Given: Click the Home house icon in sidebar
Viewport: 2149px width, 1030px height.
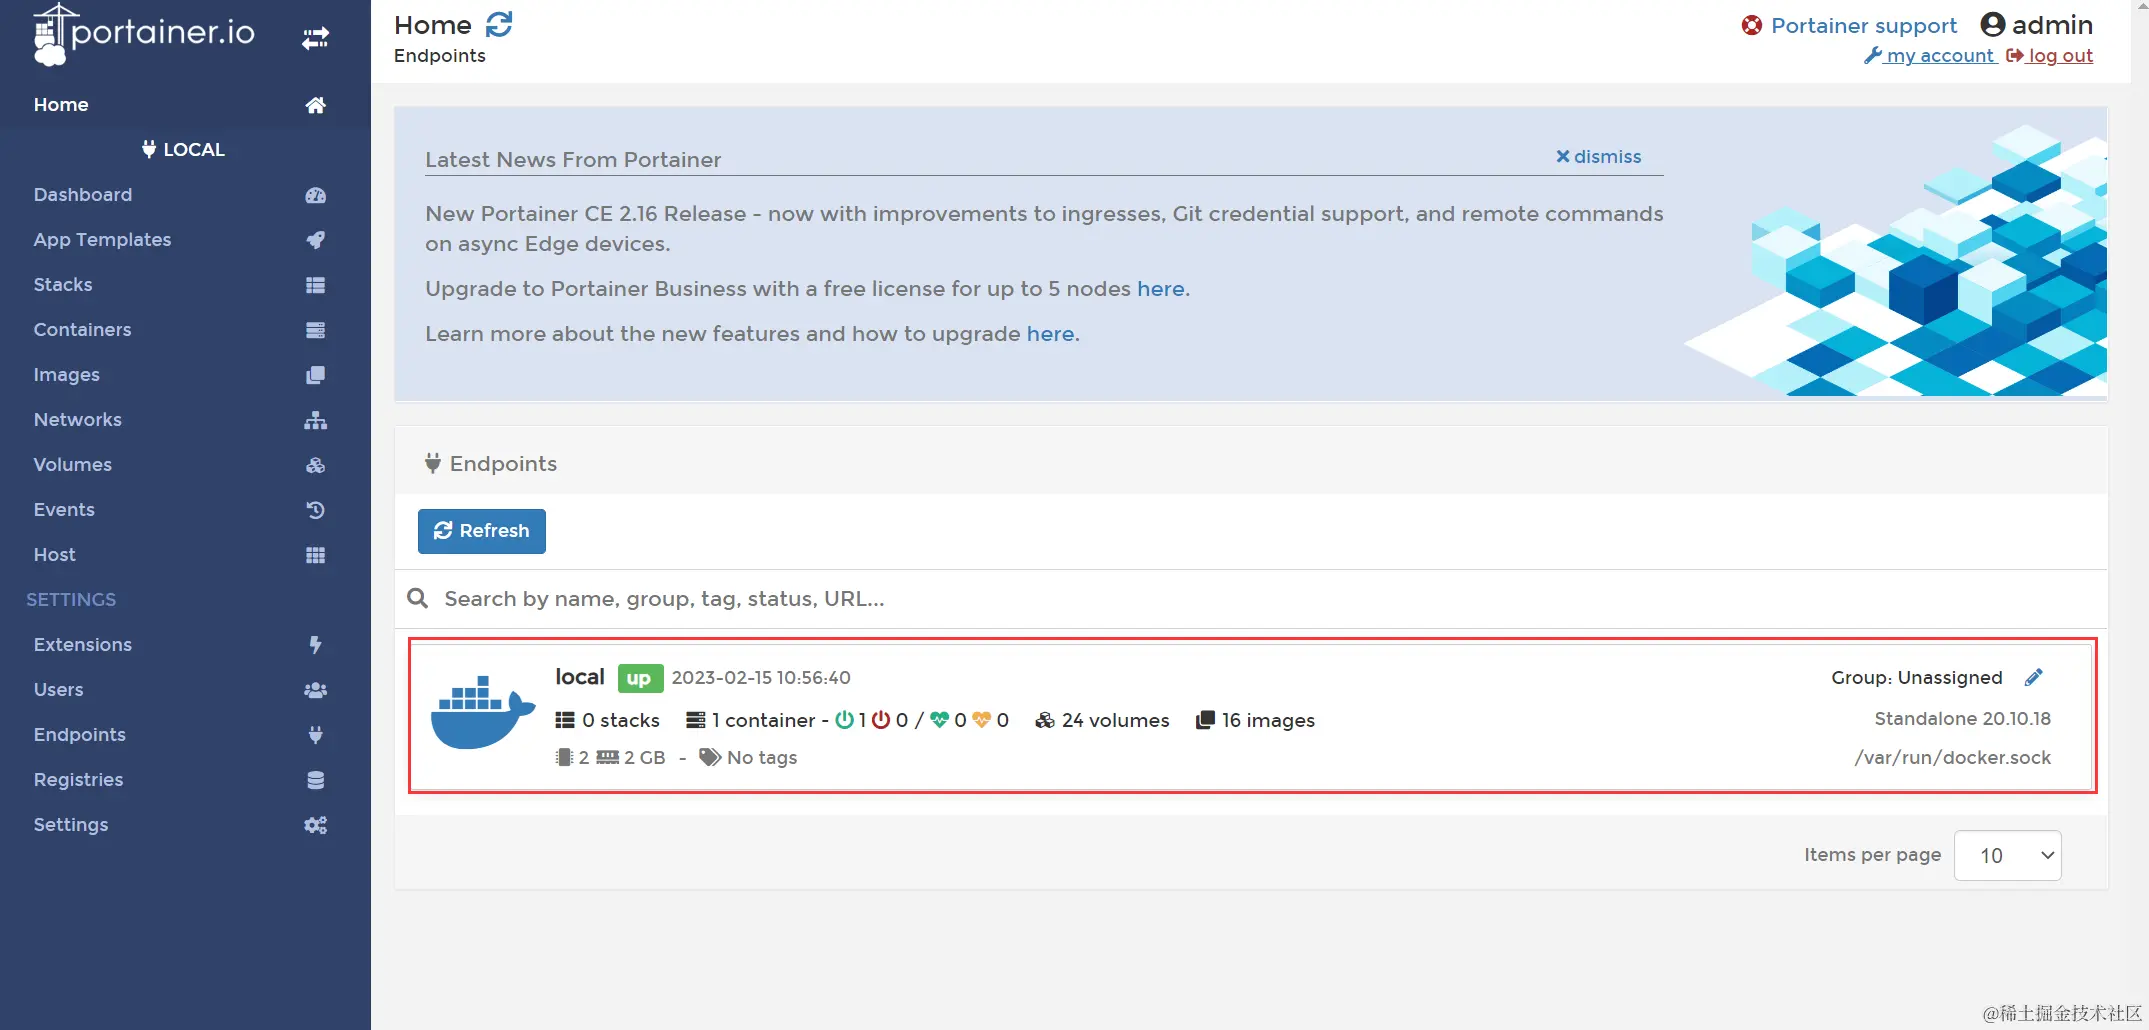Looking at the screenshot, I should (x=315, y=105).
